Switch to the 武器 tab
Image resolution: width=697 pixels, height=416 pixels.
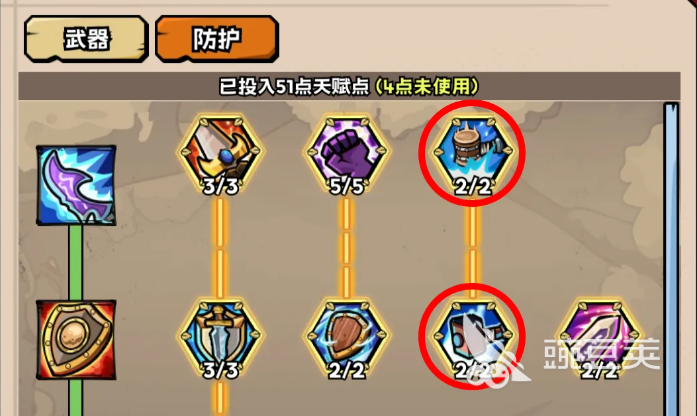tap(86, 39)
